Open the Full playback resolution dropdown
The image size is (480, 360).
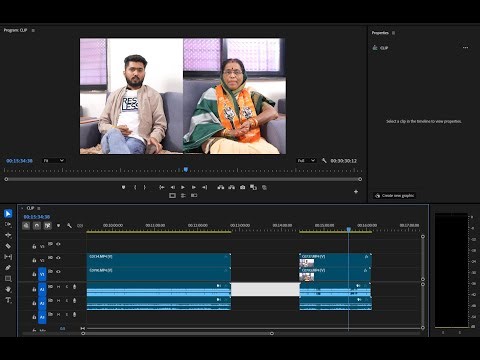click(306, 161)
